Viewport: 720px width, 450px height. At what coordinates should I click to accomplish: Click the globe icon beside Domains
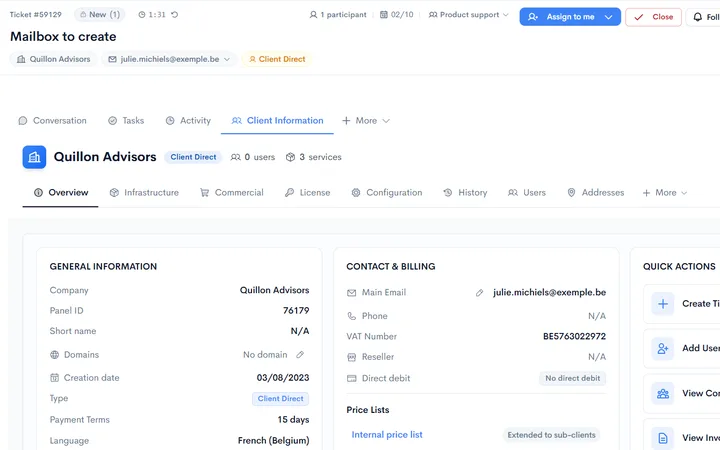point(54,354)
